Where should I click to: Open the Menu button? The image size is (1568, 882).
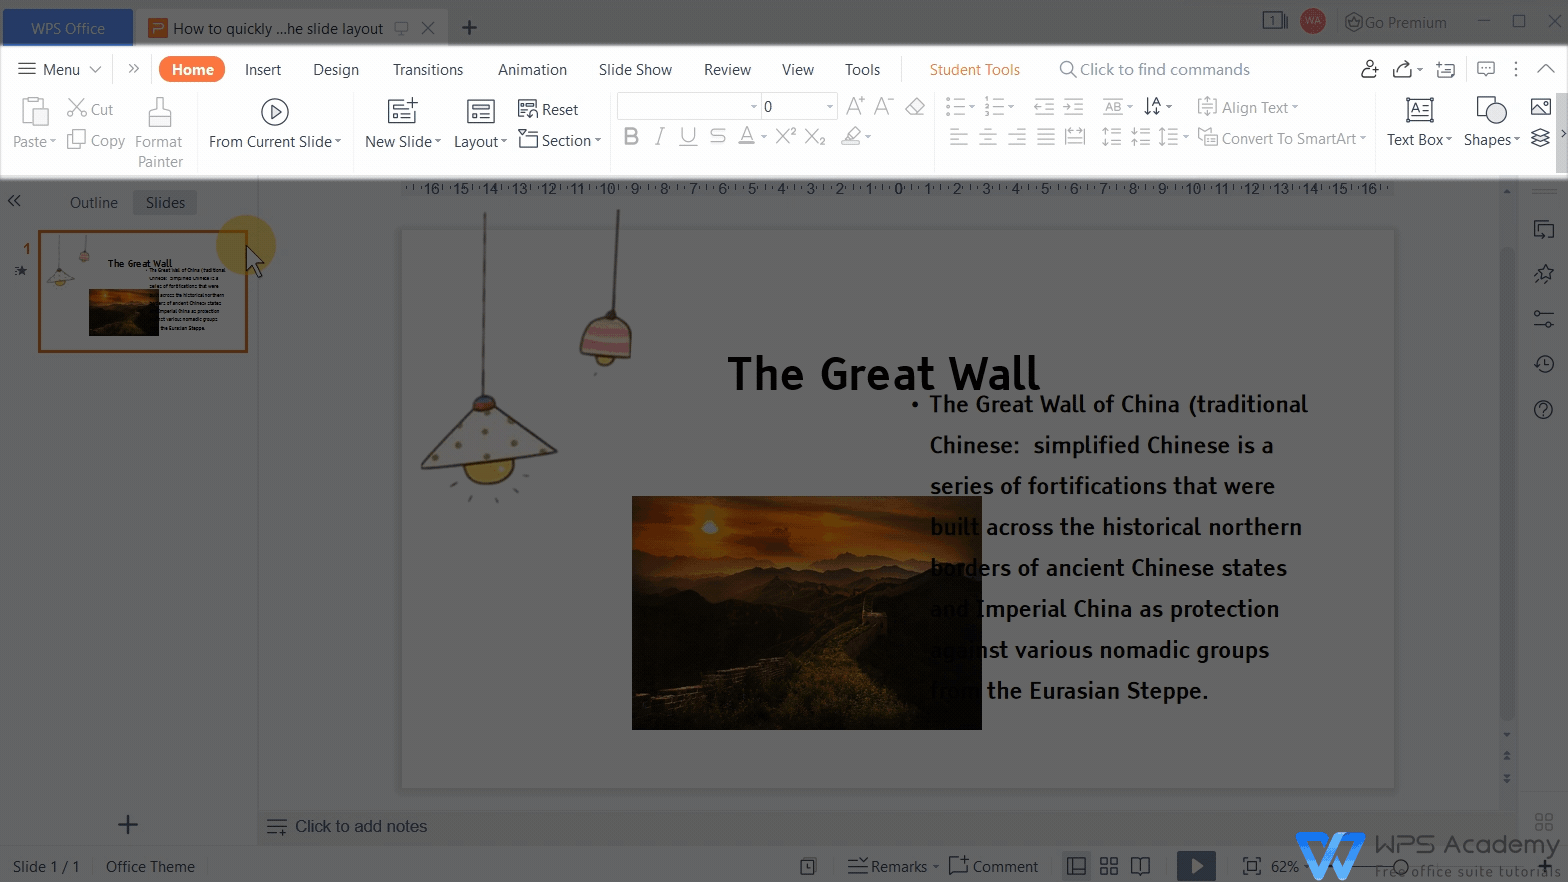coord(60,69)
